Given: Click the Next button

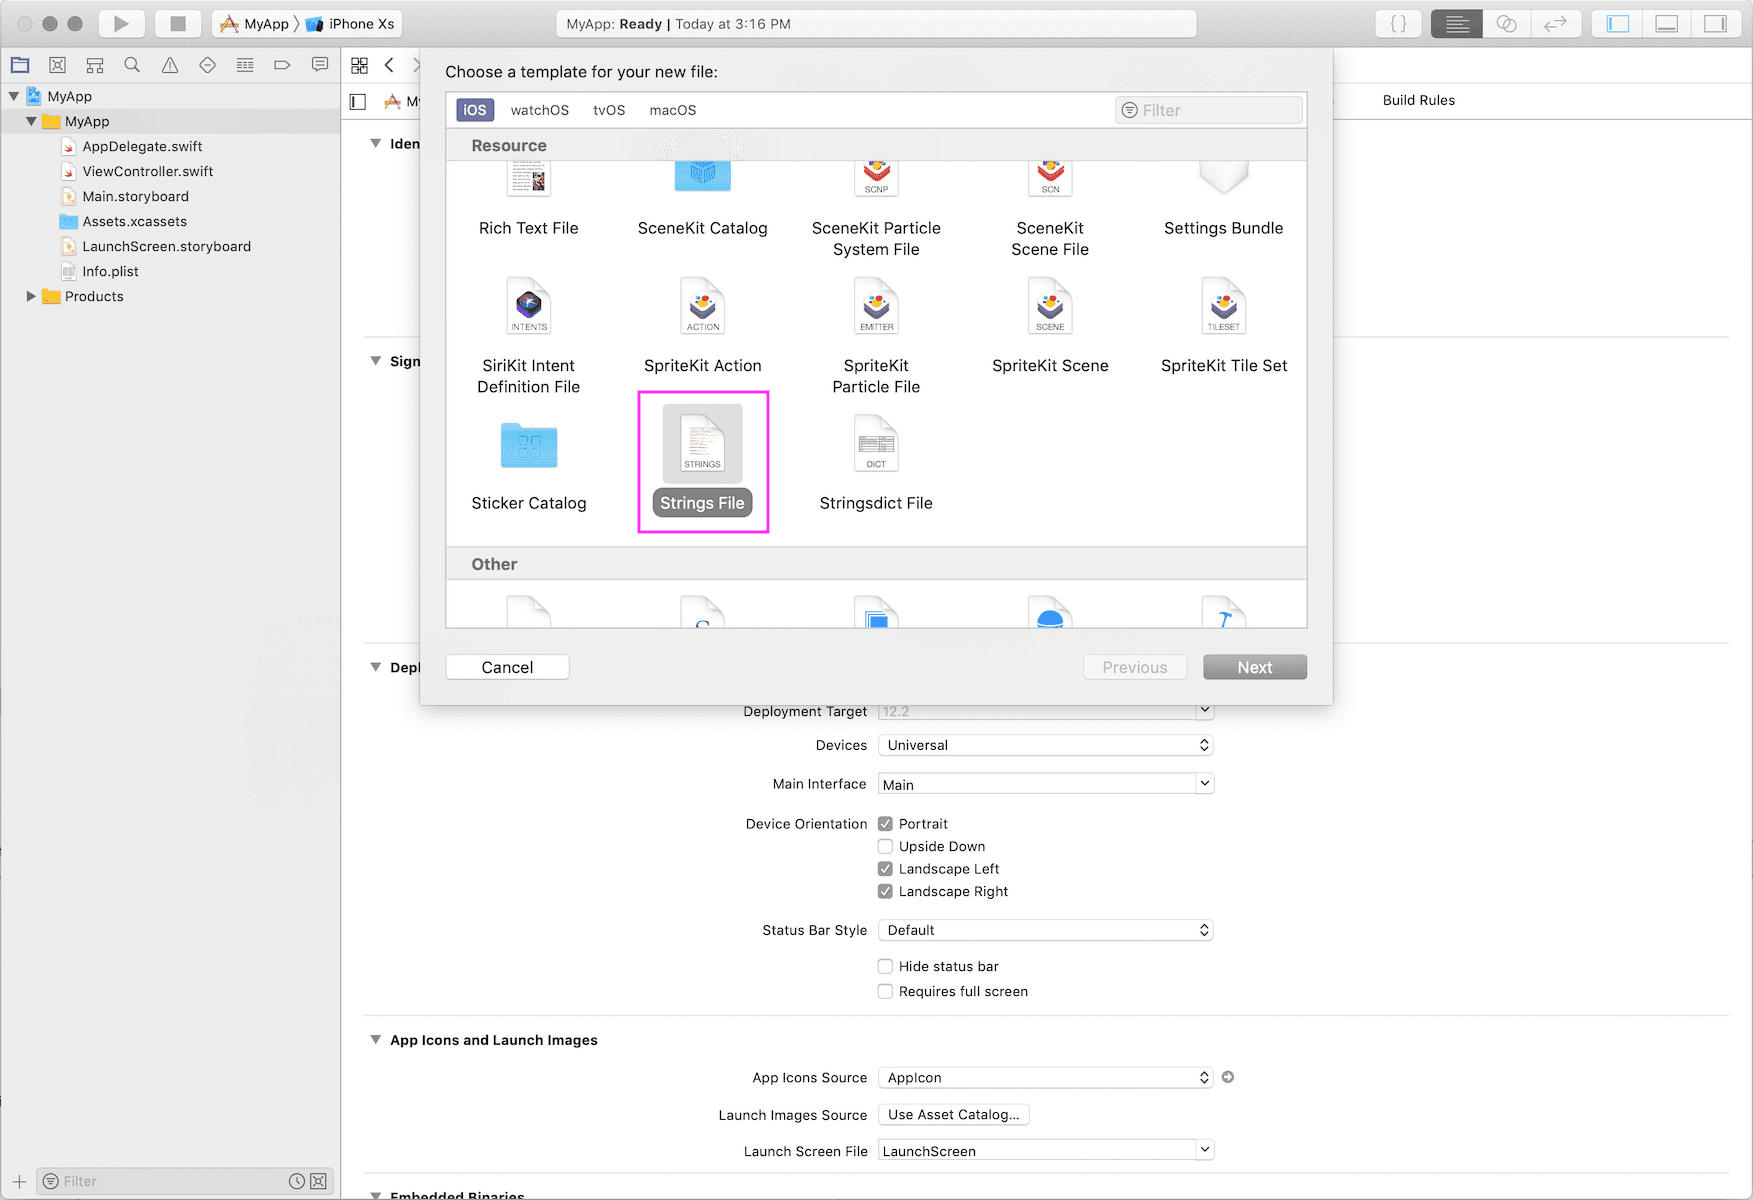Looking at the screenshot, I should point(1254,667).
